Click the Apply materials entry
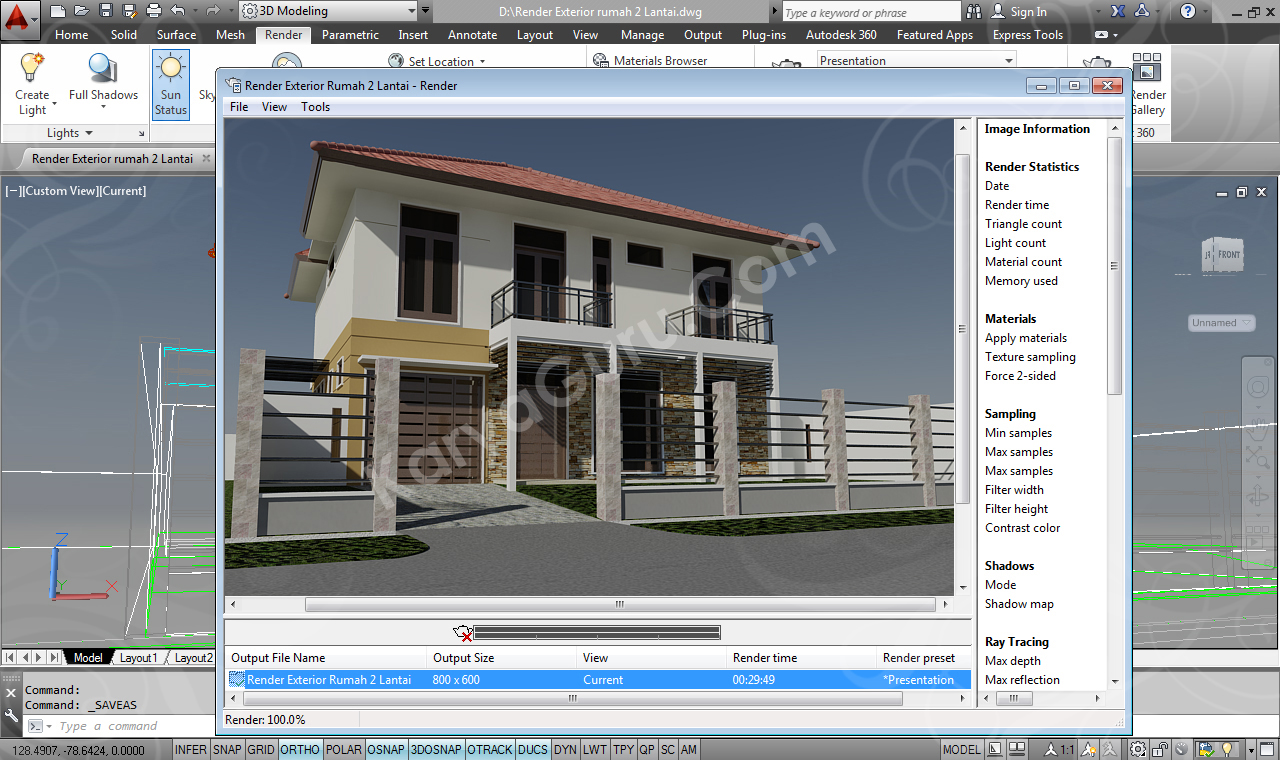This screenshot has height=760, width=1280. [x=1025, y=337]
